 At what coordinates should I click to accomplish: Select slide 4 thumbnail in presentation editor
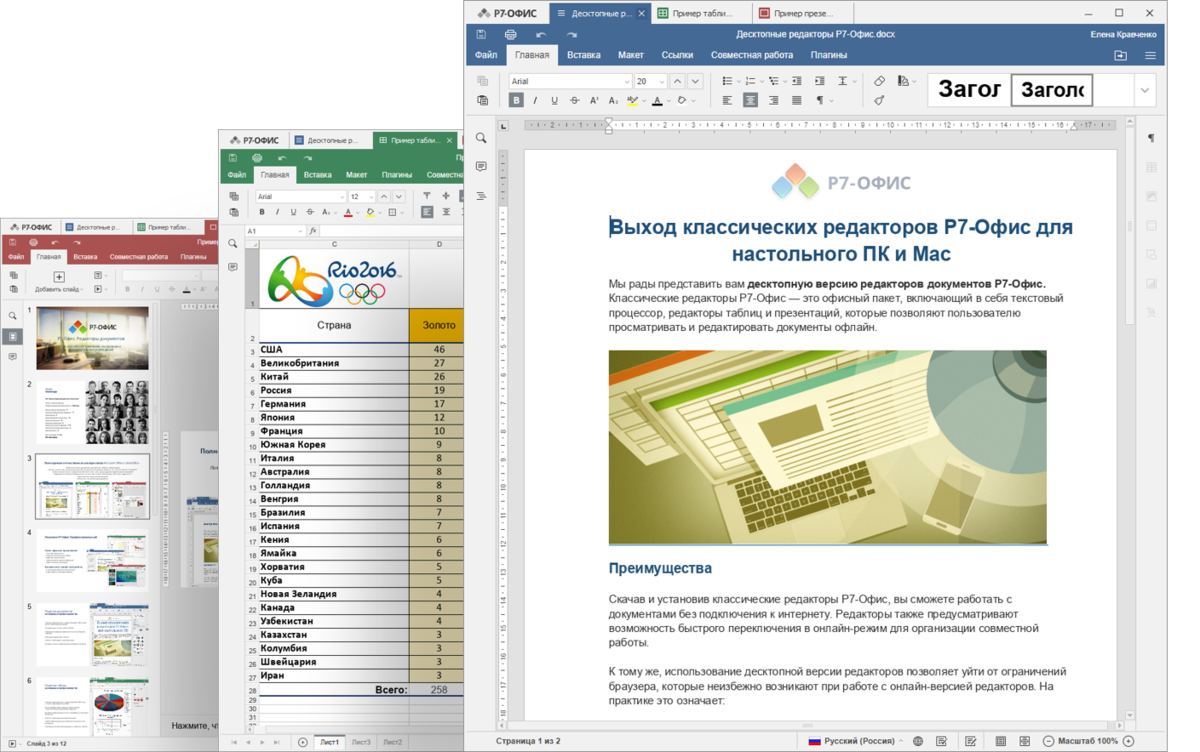93,561
